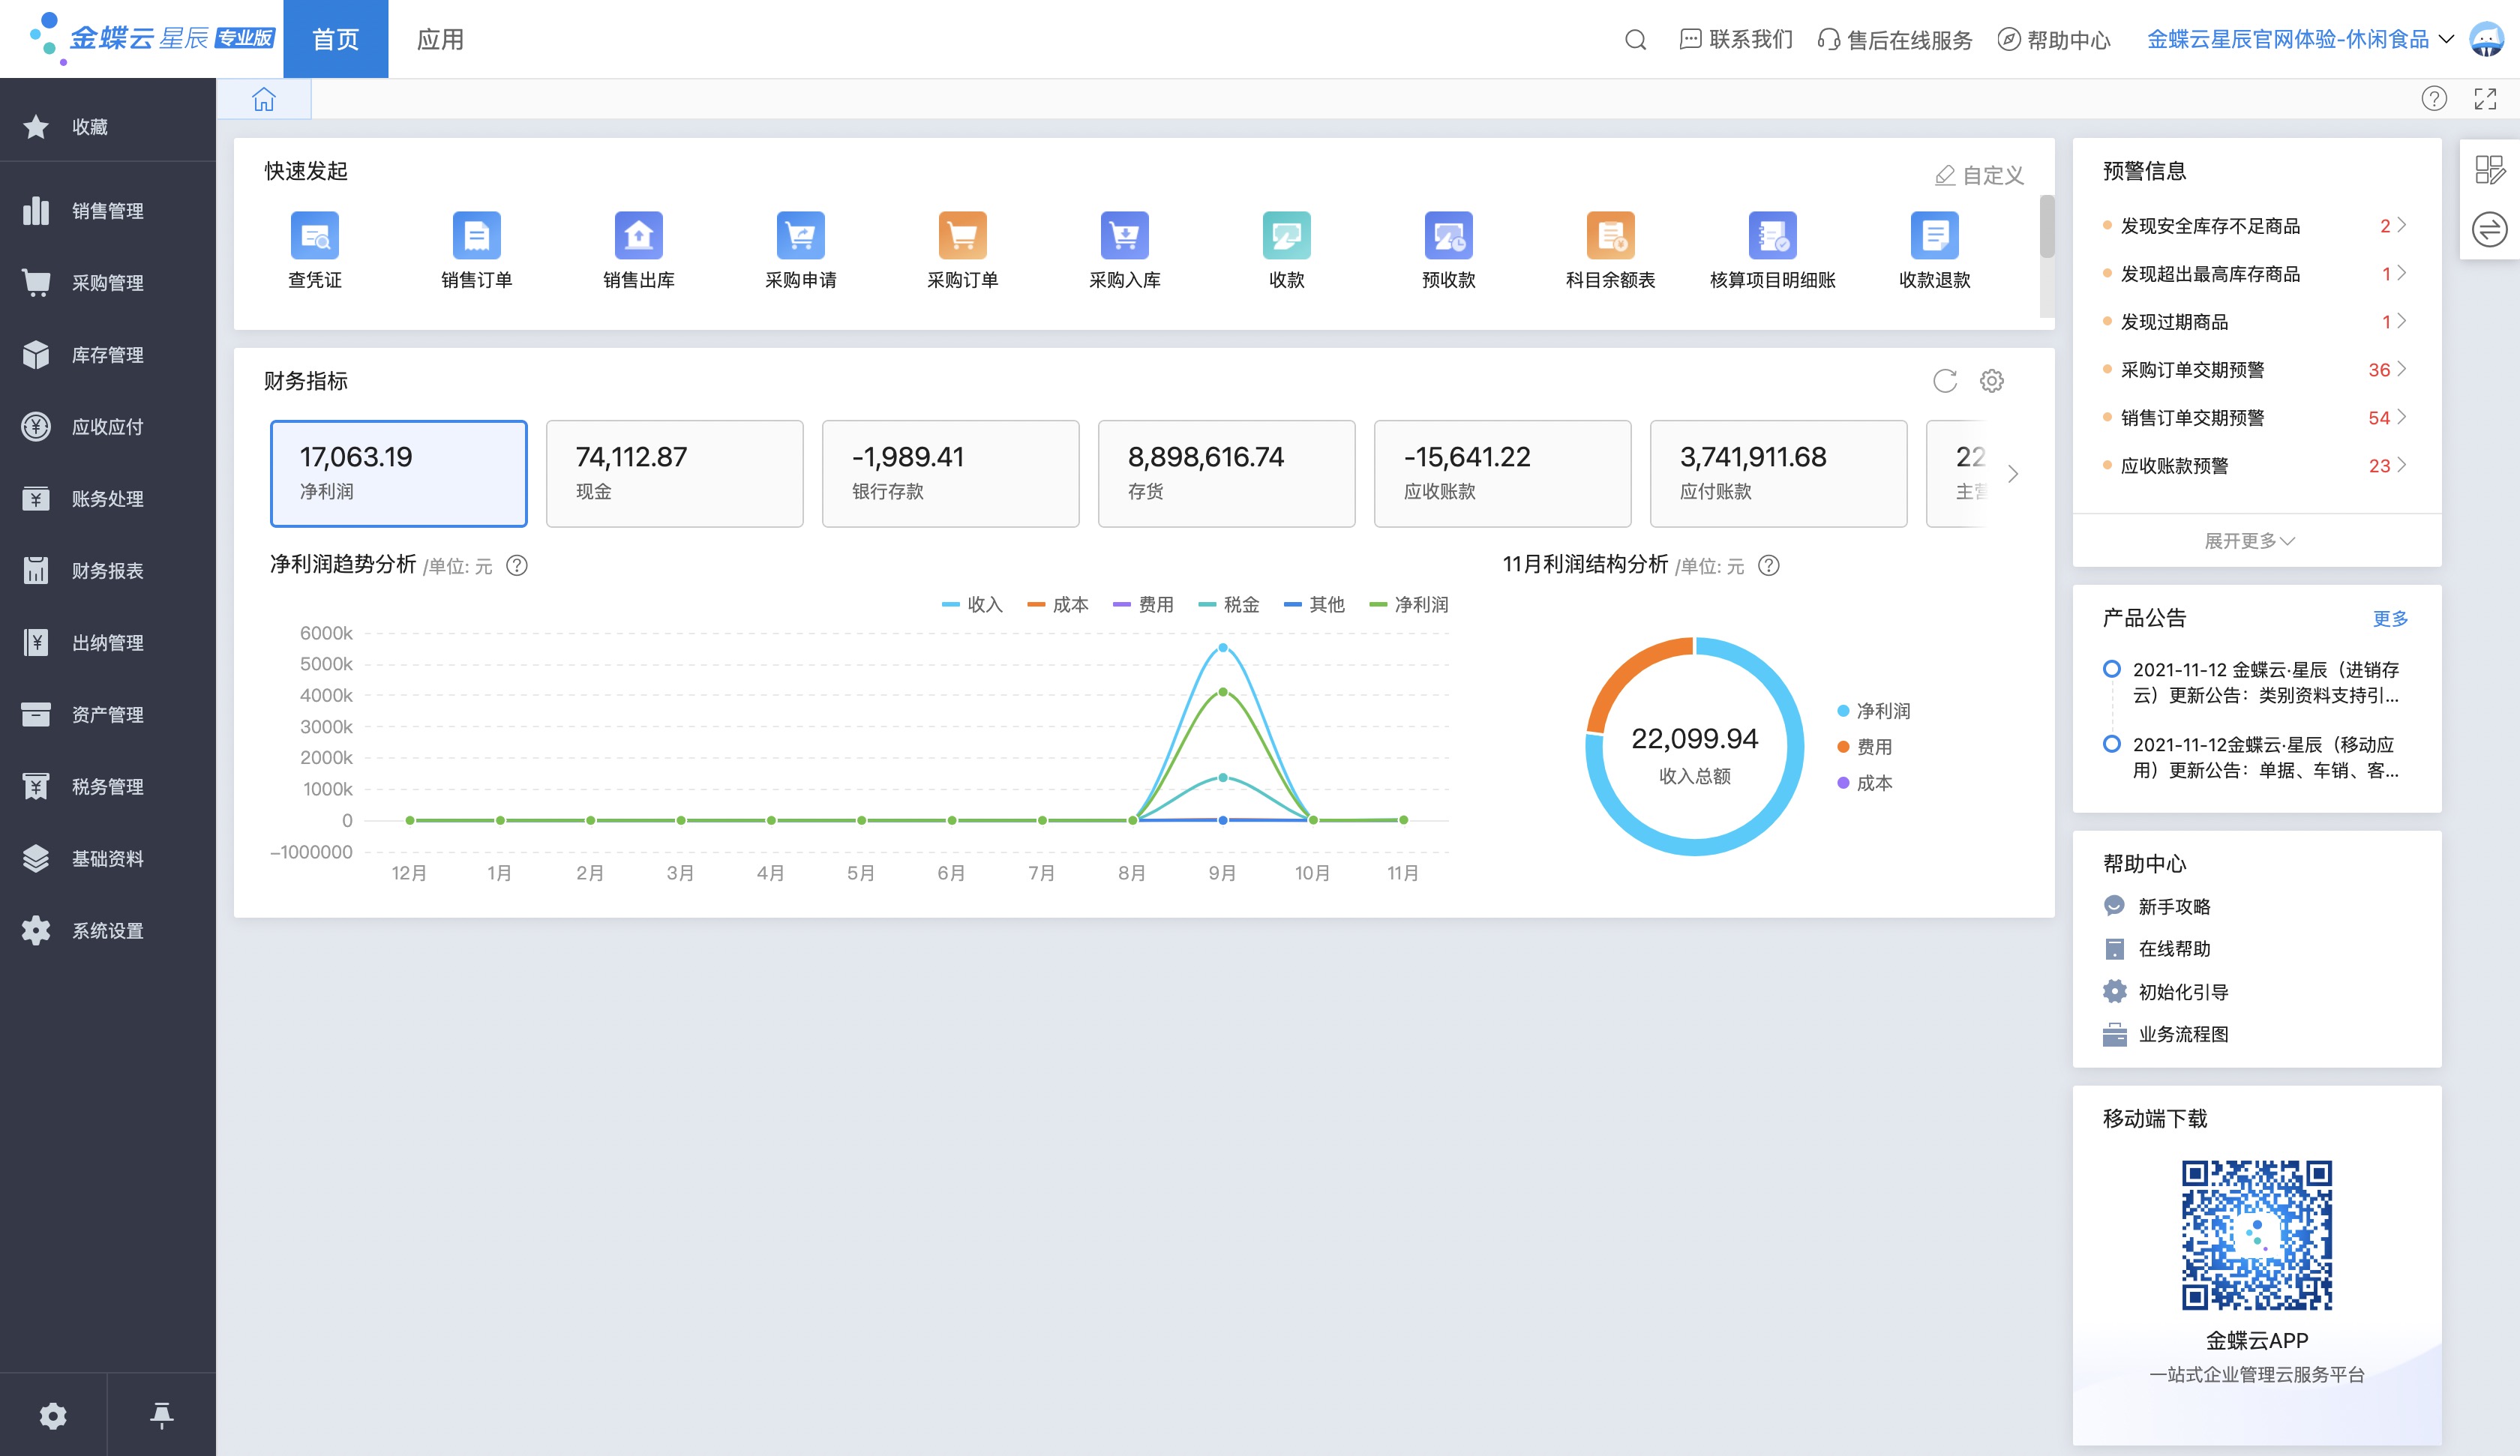Click the refresh icon in 财务指标
Screen dimensions: 2520x1456
tap(1944, 381)
